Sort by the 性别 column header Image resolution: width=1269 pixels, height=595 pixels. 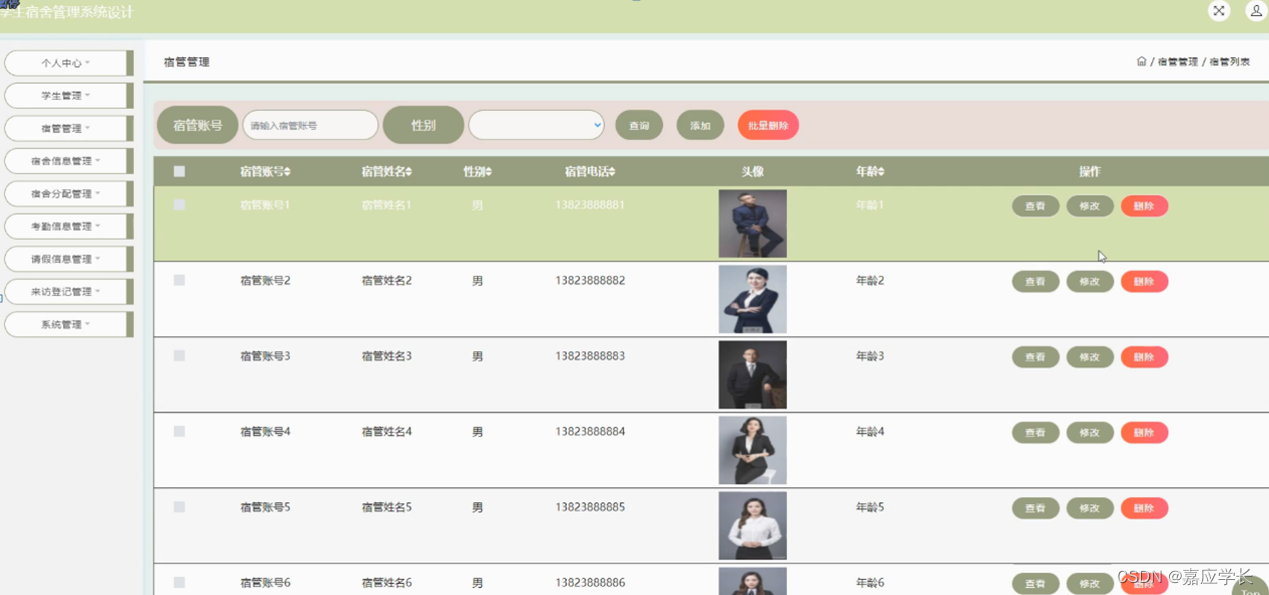point(477,172)
